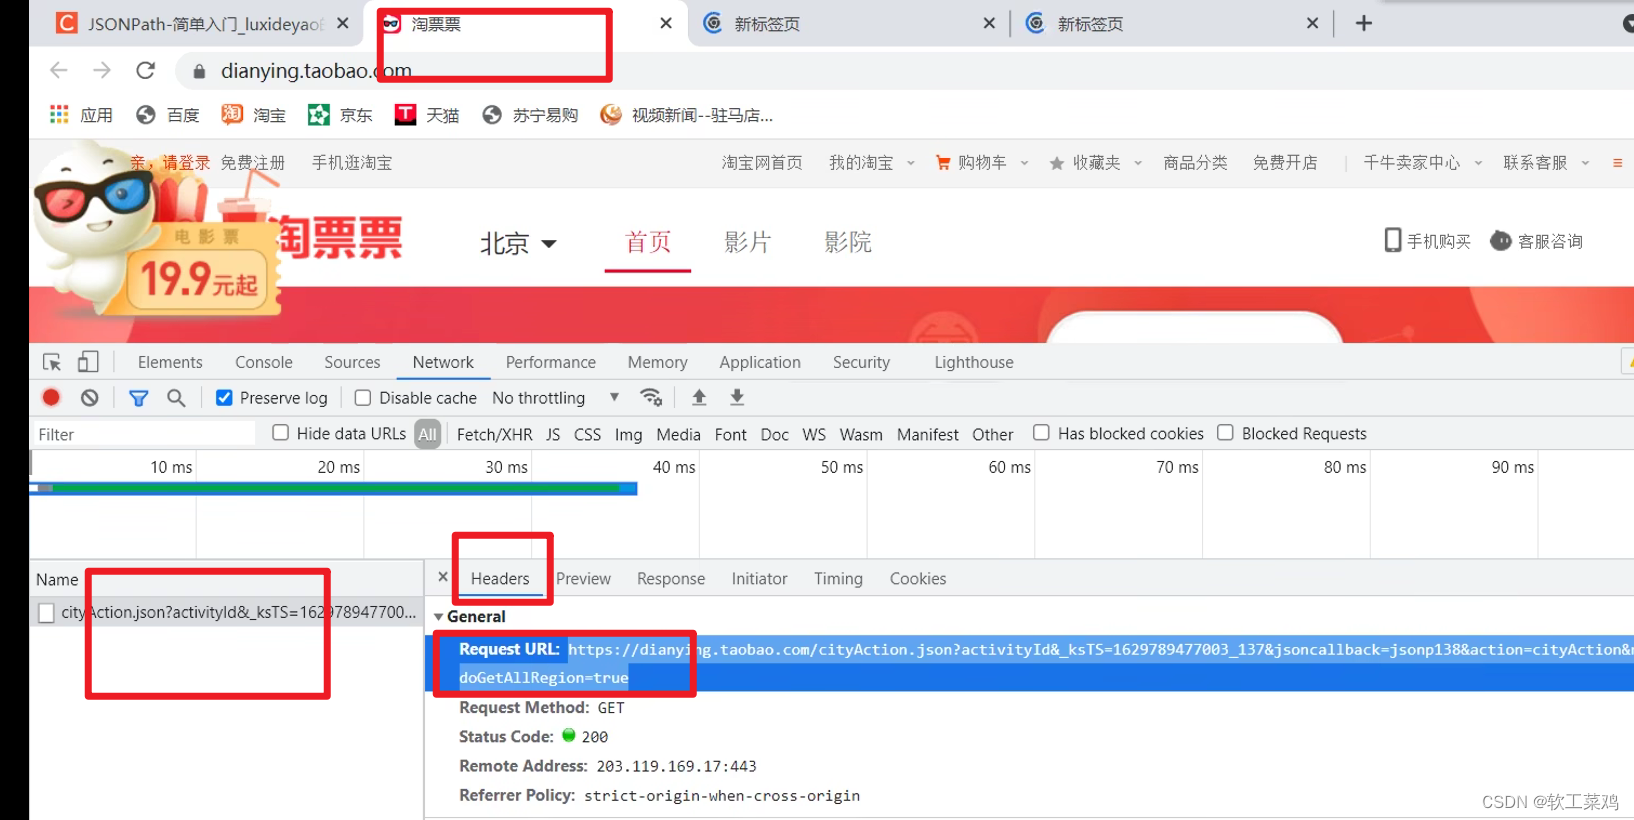Check Has blocked cookies
This screenshot has height=820, width=1634.
[x=1041, y=432]
